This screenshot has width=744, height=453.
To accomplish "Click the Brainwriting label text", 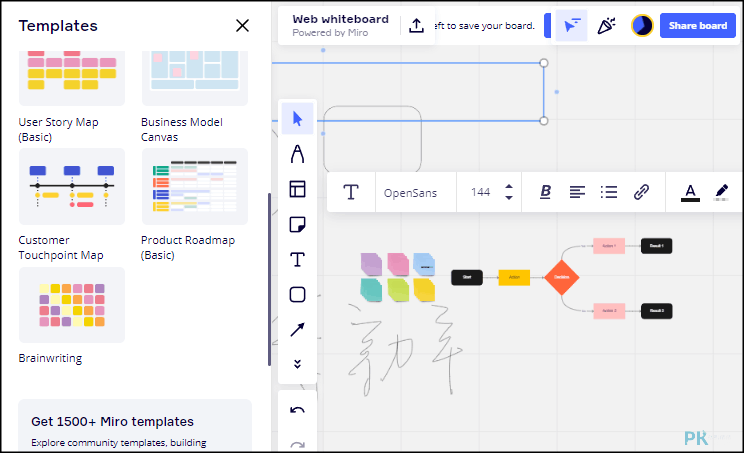I will point(50,358).
